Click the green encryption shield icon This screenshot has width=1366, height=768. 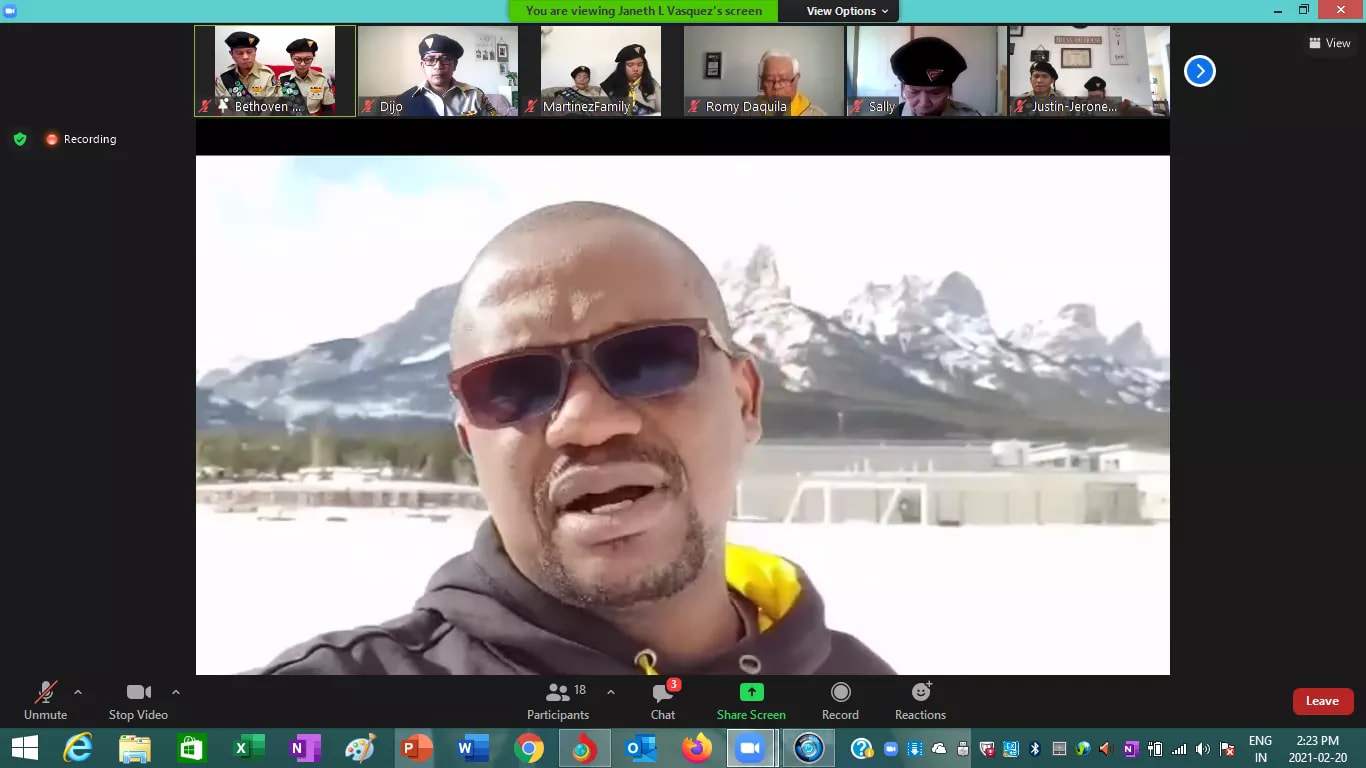tap(20, 139)
